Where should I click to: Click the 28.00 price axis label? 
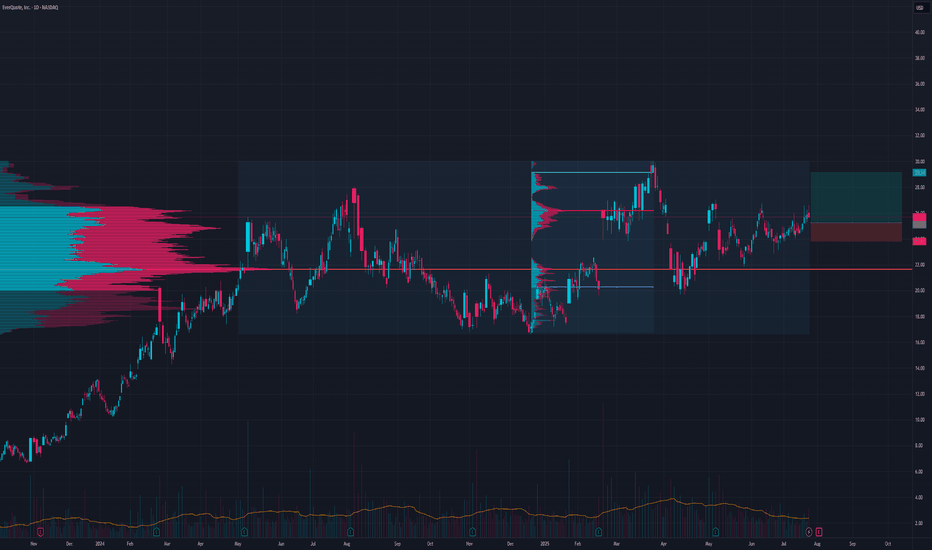coord(920,187)
